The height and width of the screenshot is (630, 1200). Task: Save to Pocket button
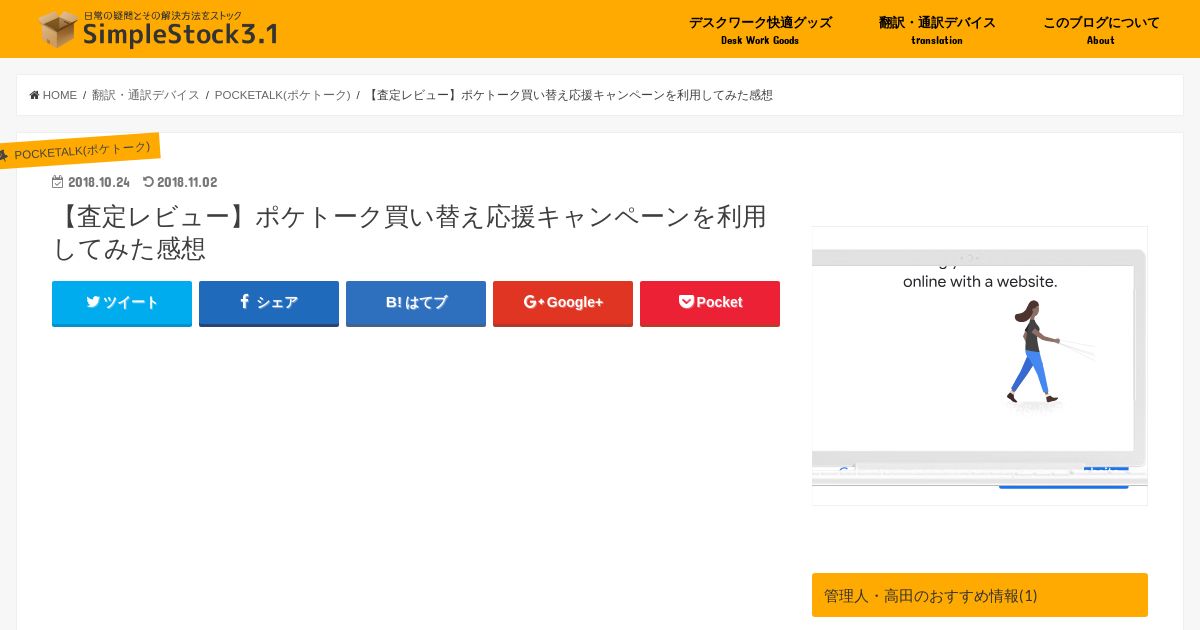click(710, 303)
